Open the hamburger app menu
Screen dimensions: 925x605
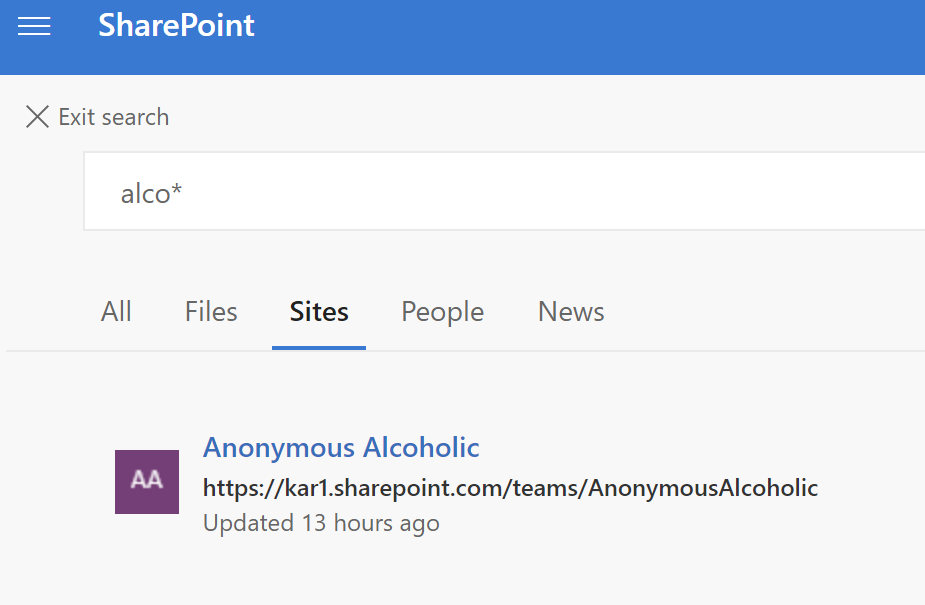tap(34, 27)
